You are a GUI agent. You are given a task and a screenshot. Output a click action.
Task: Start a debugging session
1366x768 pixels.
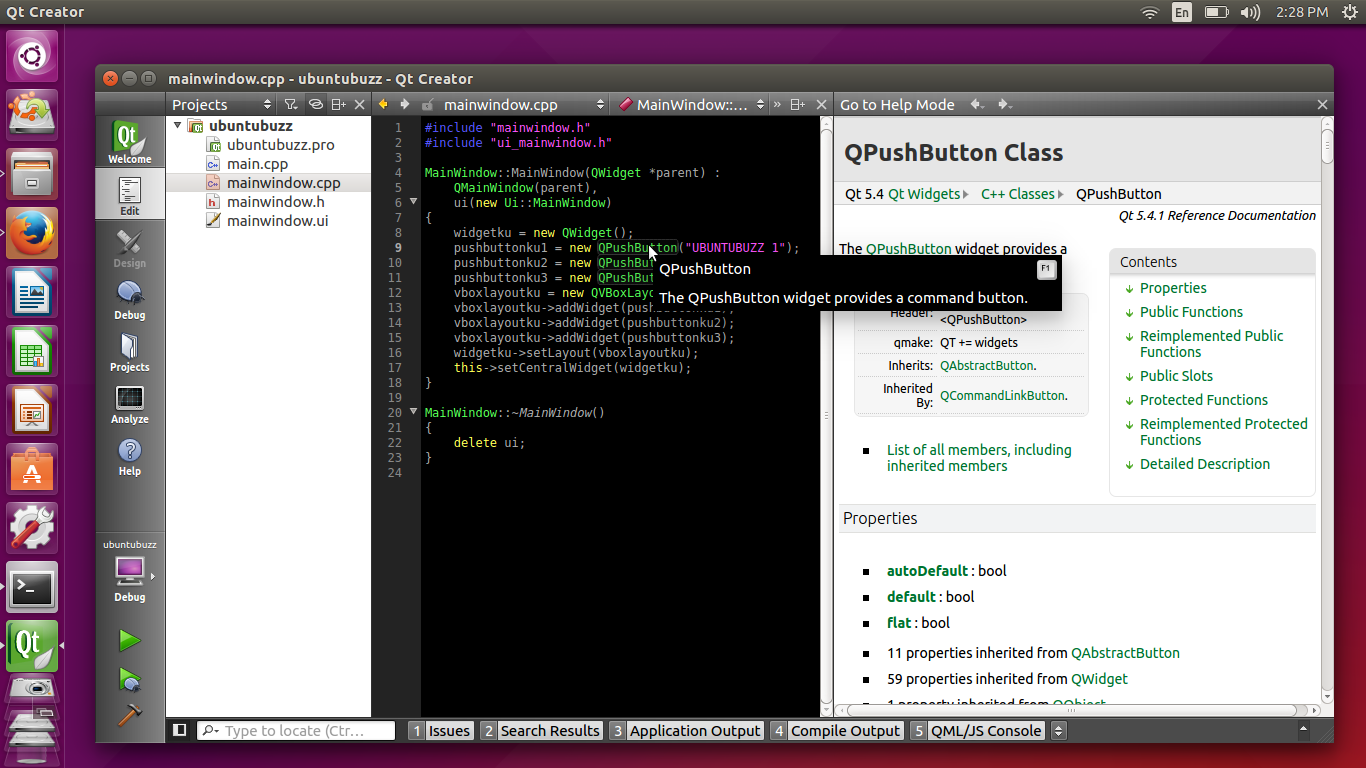click(x=129, y=678)
